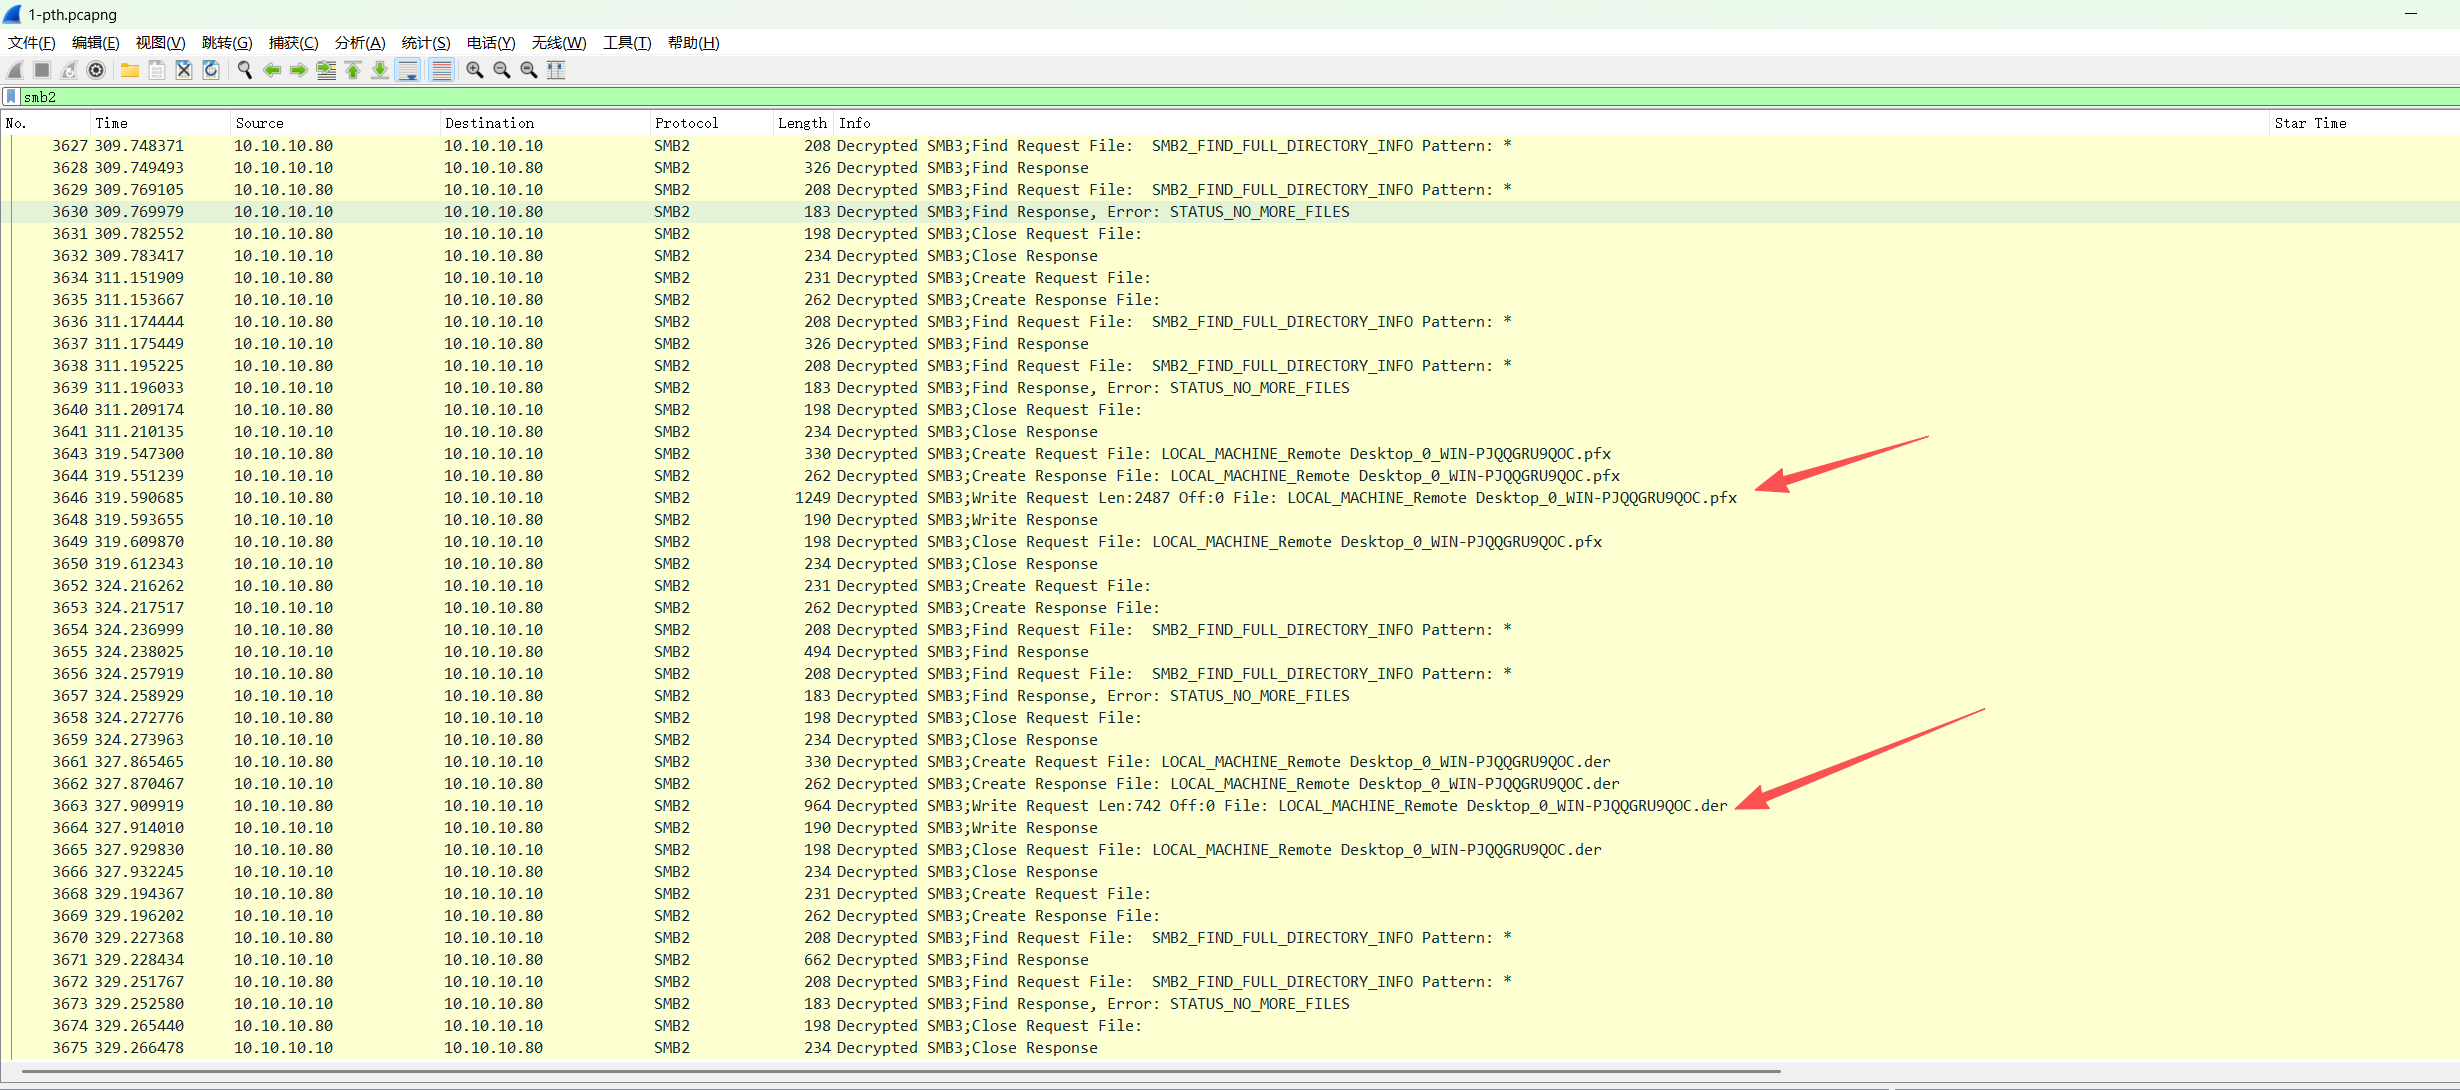Reload the capture file
This screenshot has width=2460, height=1090.
pos(211,70)
